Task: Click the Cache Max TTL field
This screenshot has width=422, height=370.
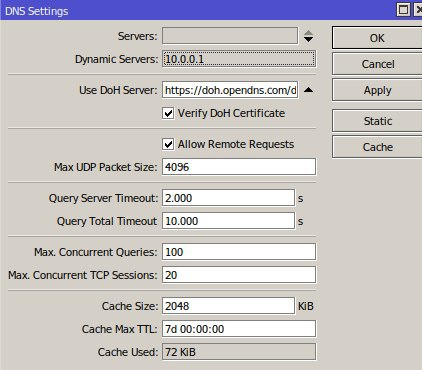Action: 239,329
